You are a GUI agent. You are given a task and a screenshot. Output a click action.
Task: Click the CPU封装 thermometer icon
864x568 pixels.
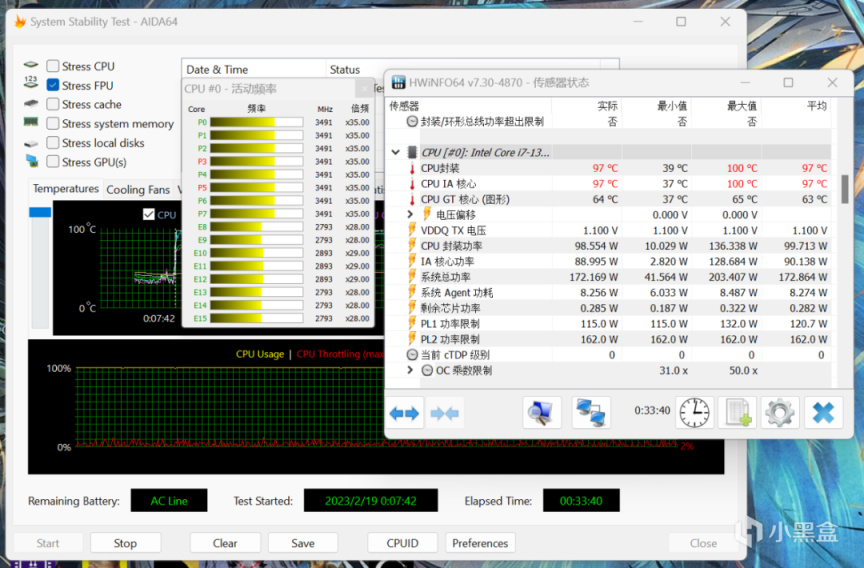(x=412, y=168)
